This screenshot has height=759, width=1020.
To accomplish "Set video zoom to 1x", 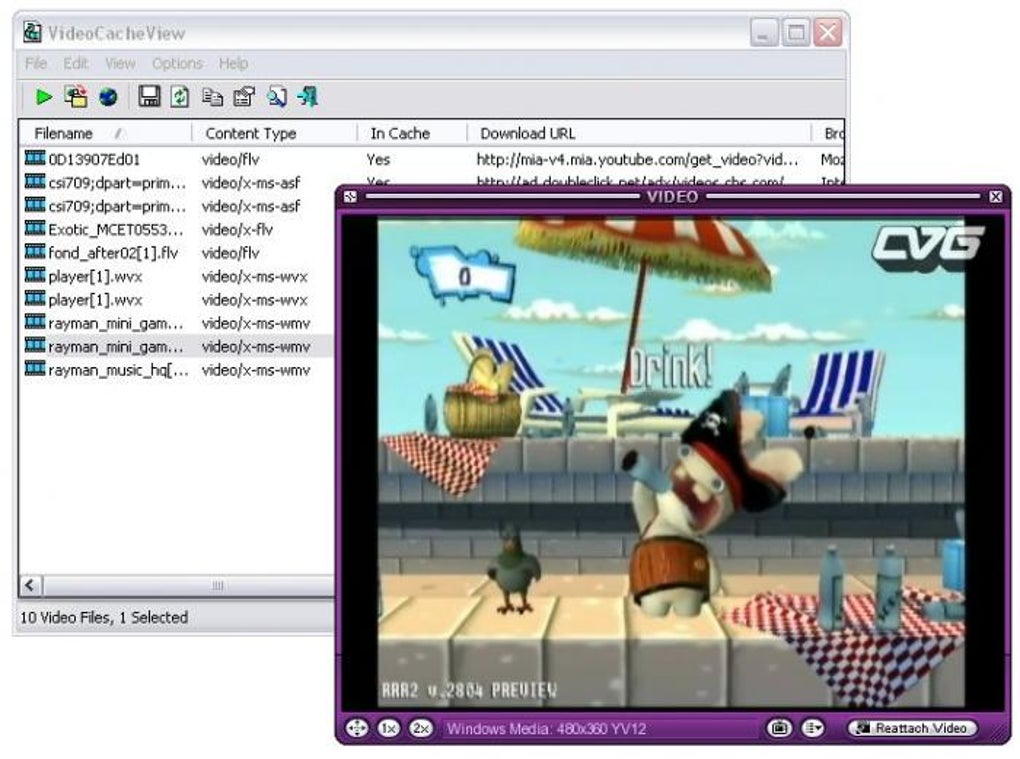I will [389, 728].
